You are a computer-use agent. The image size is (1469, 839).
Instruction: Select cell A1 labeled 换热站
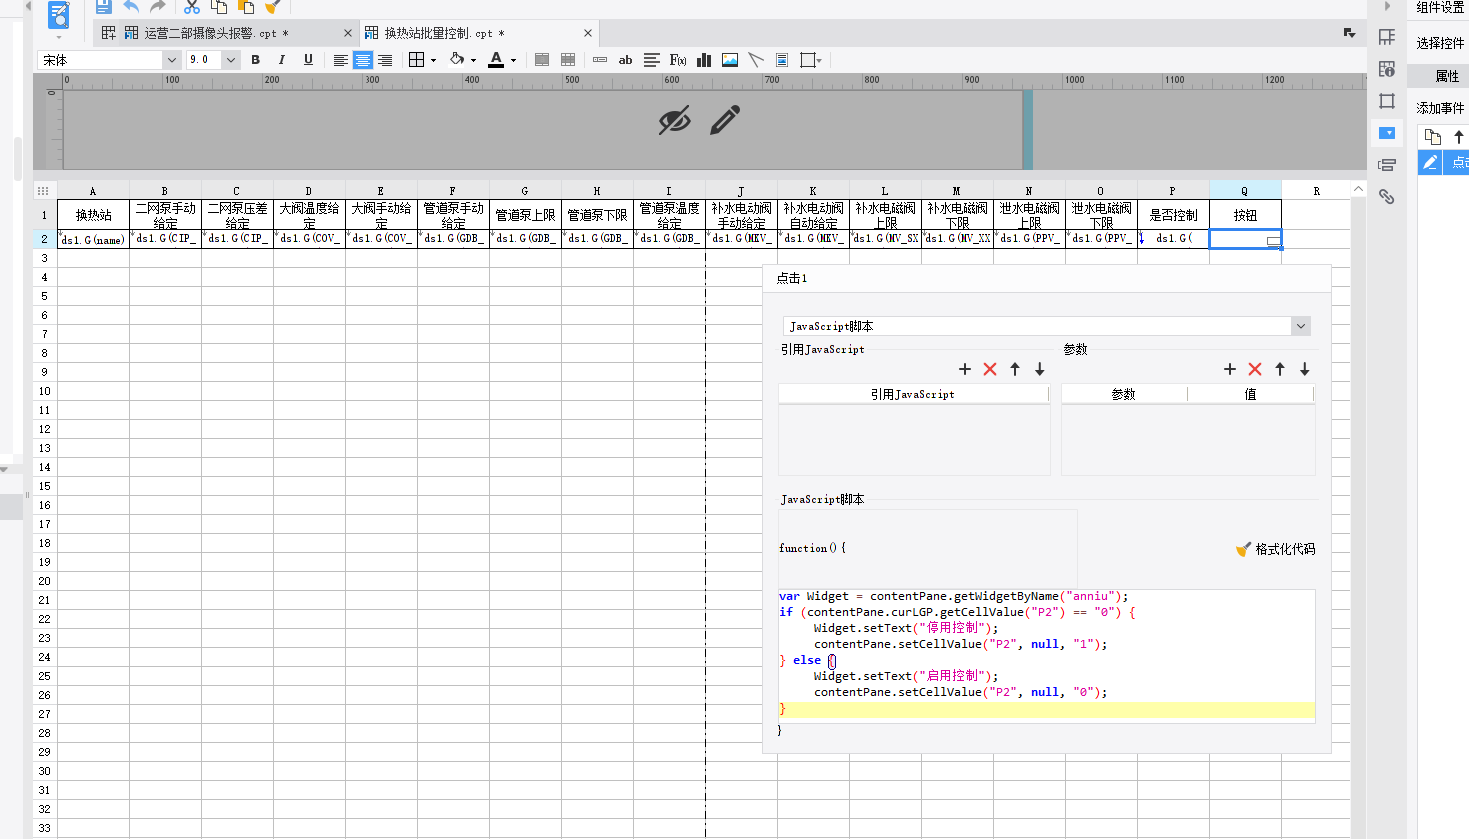(93, 215)
